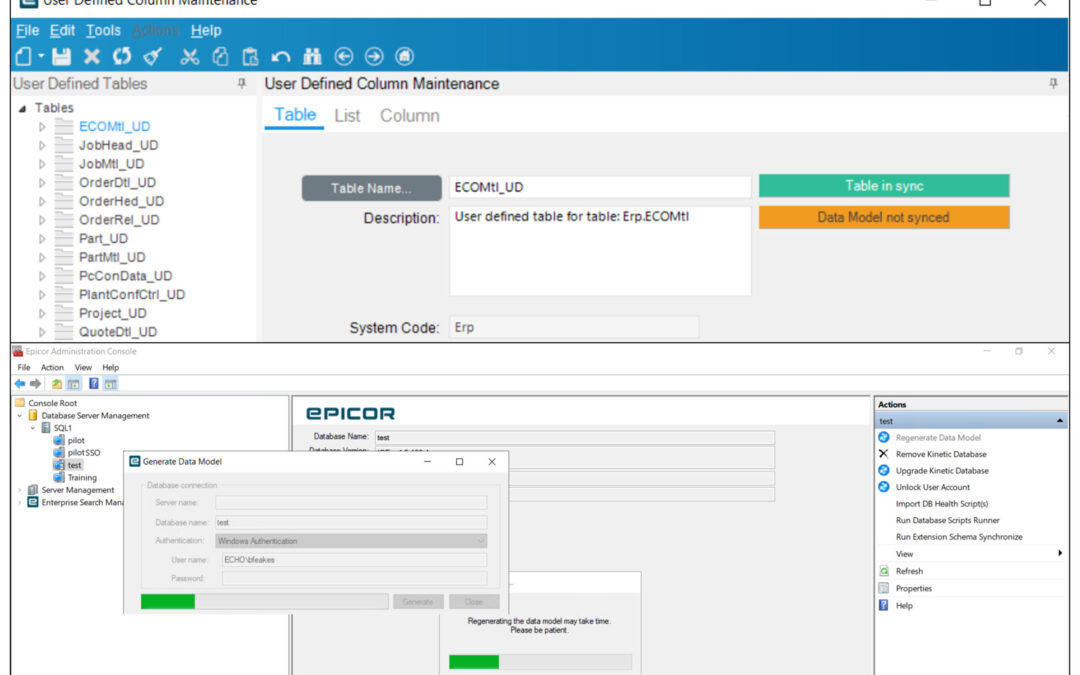The width and height of the screenshot is (1080, 675).
Task: Click the Next record arrow icon
Action: [374, 56]
